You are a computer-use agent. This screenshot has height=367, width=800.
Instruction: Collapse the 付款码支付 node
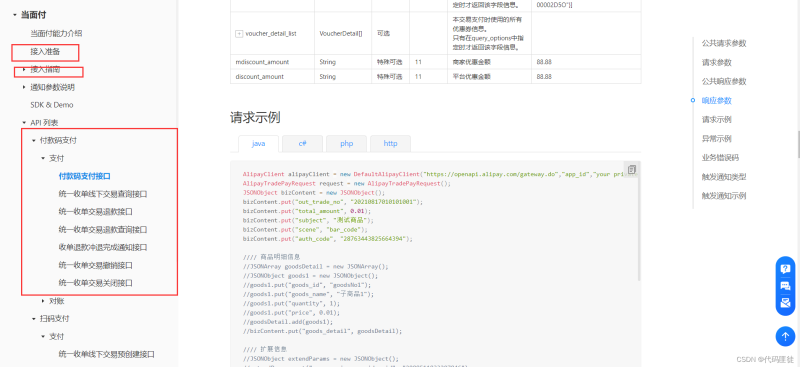click(x=34, y=140)
